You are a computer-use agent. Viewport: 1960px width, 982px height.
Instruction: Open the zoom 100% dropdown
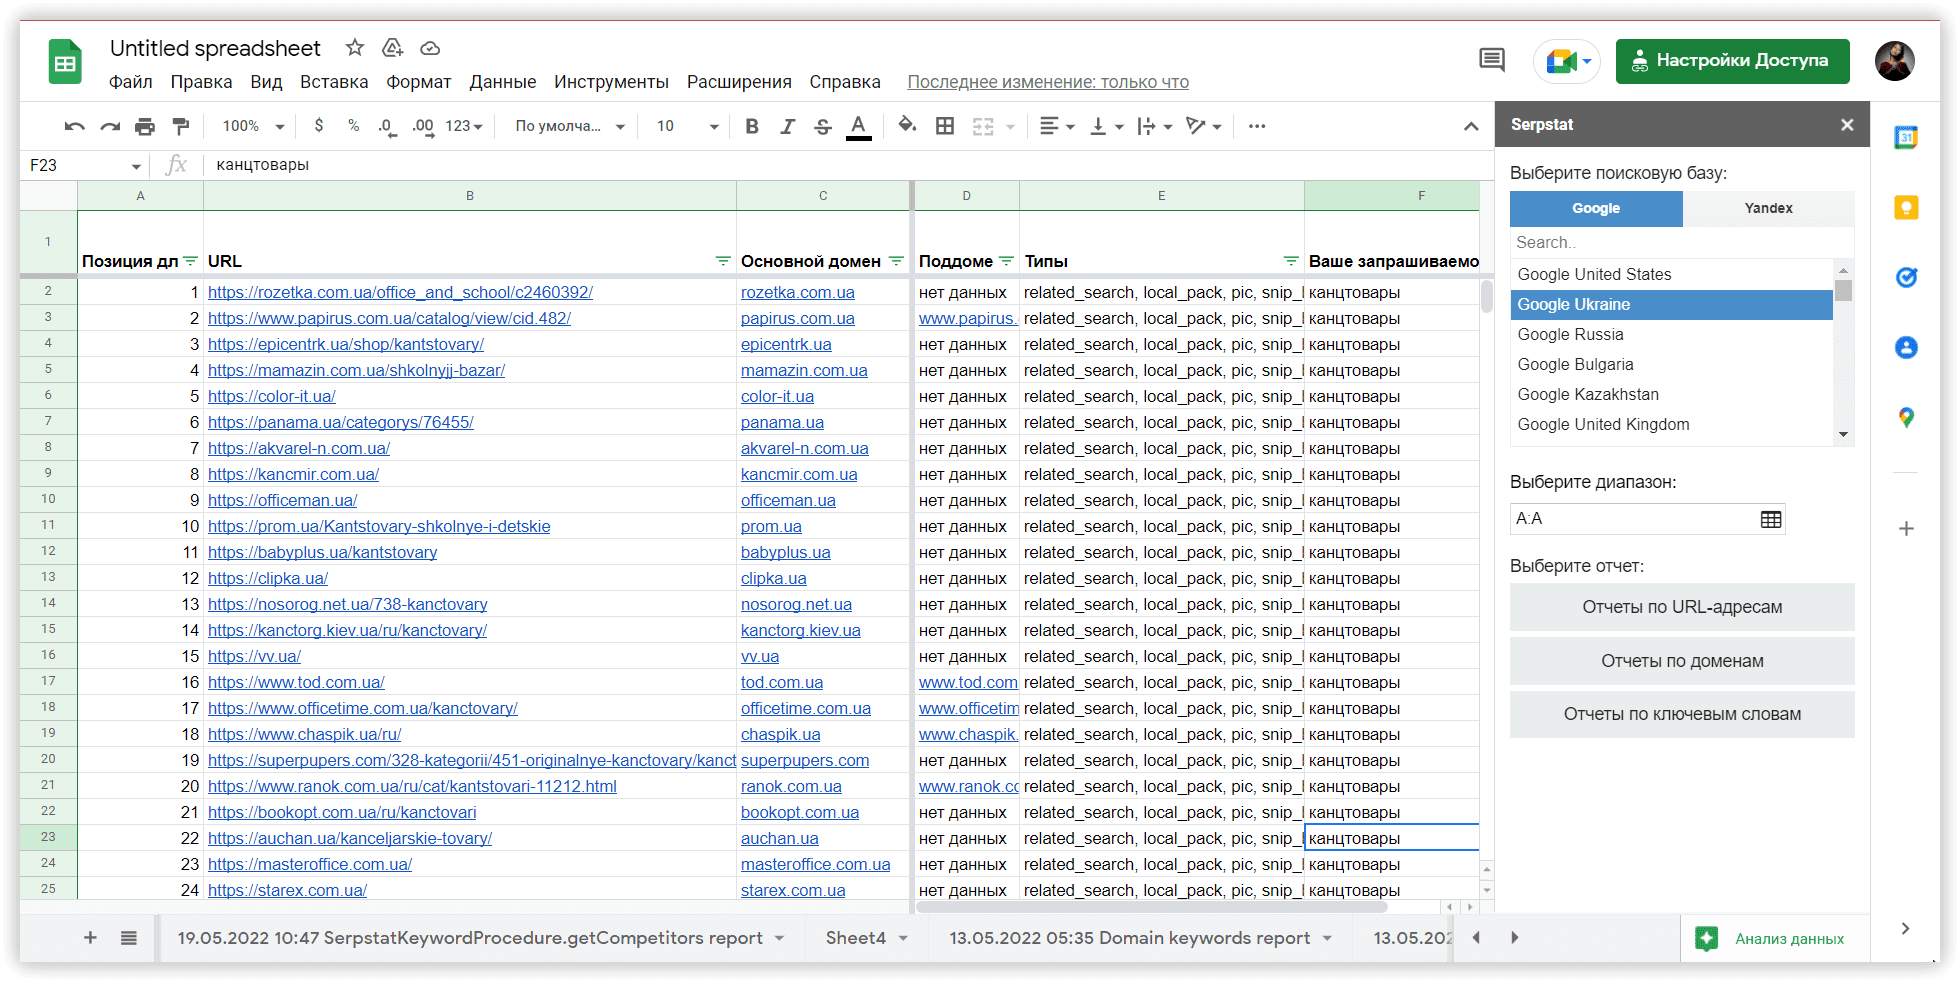(x=253, y=126)
